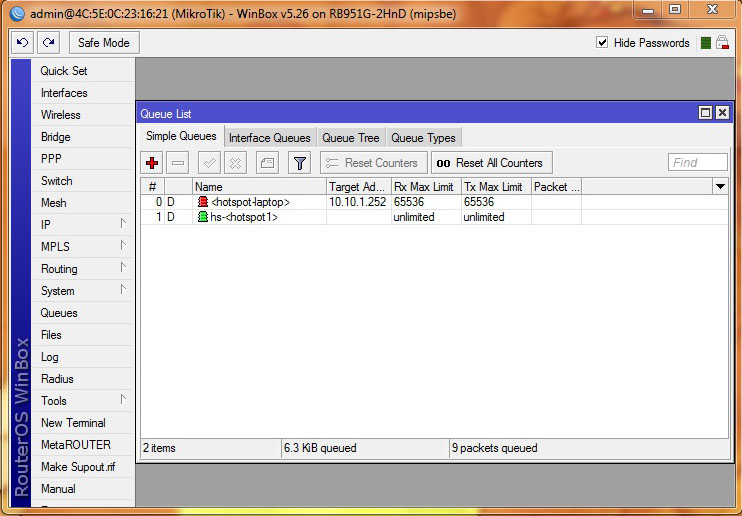Click the Find search field
The height and width of the screenshot is (516, 742).
pyautogui.click(x=698, y=163)
